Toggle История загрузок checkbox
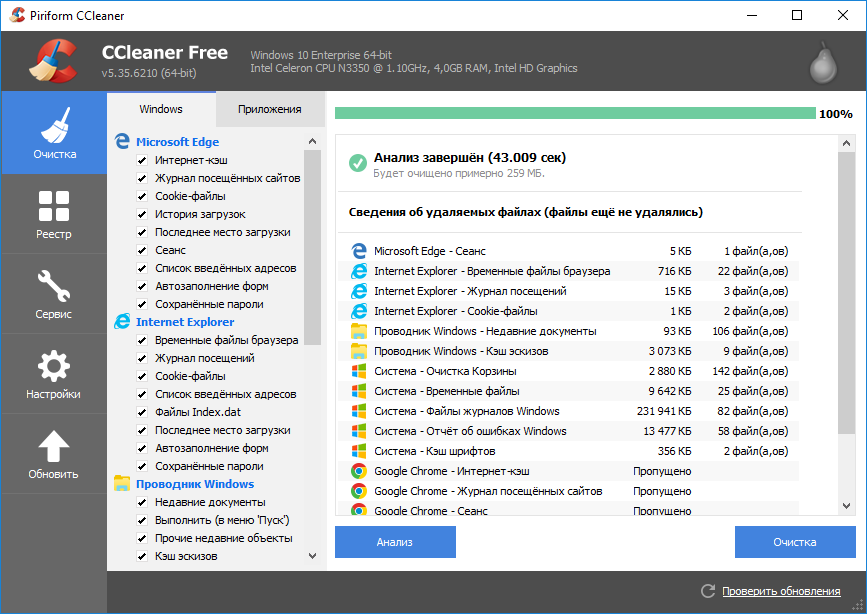867x614 pixels. (x=142, y=214)
